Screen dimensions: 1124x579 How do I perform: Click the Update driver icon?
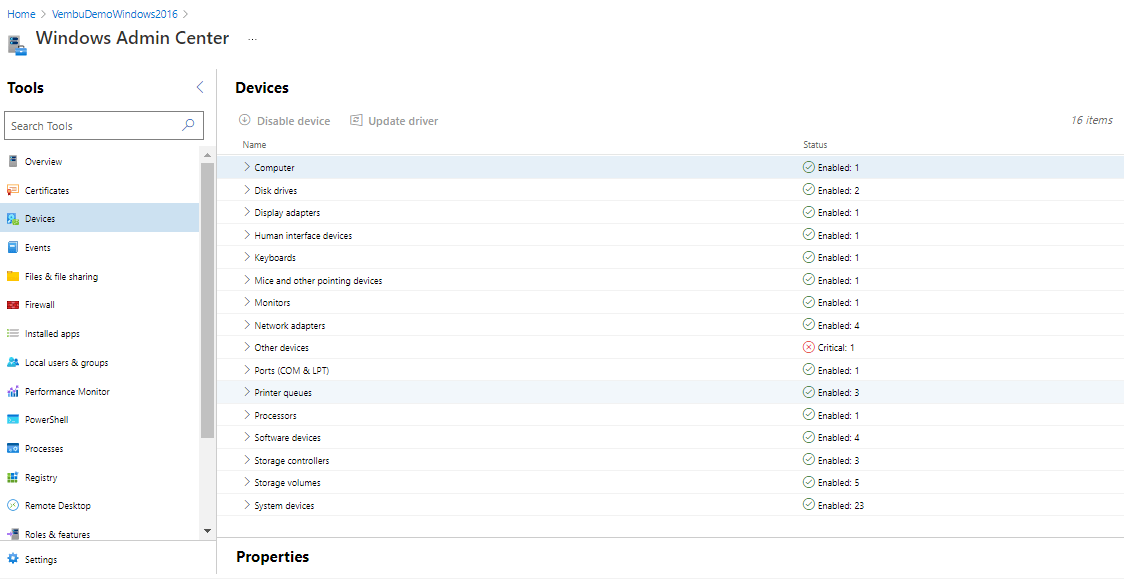(356, 120)
